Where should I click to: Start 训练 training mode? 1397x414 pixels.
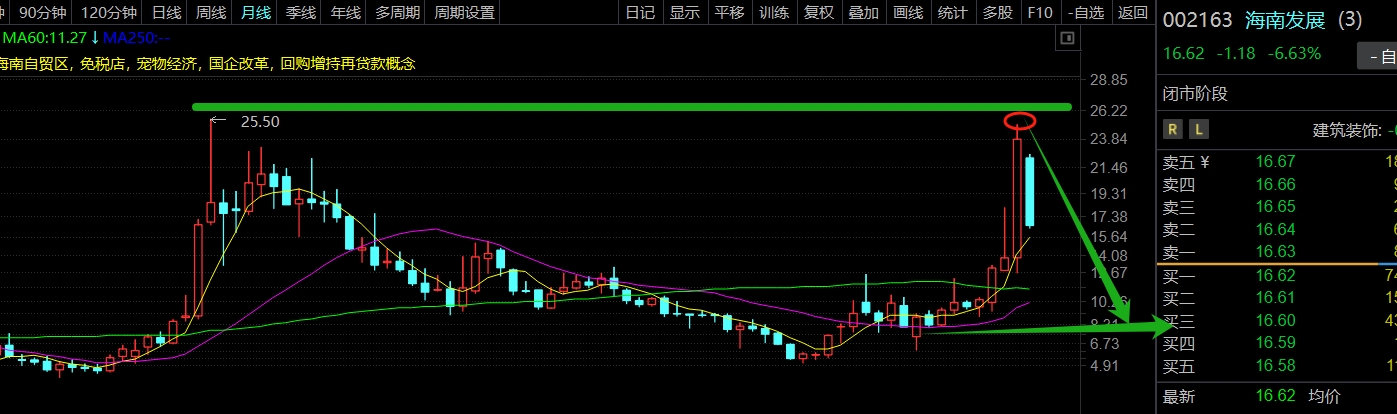pos(774,12)
